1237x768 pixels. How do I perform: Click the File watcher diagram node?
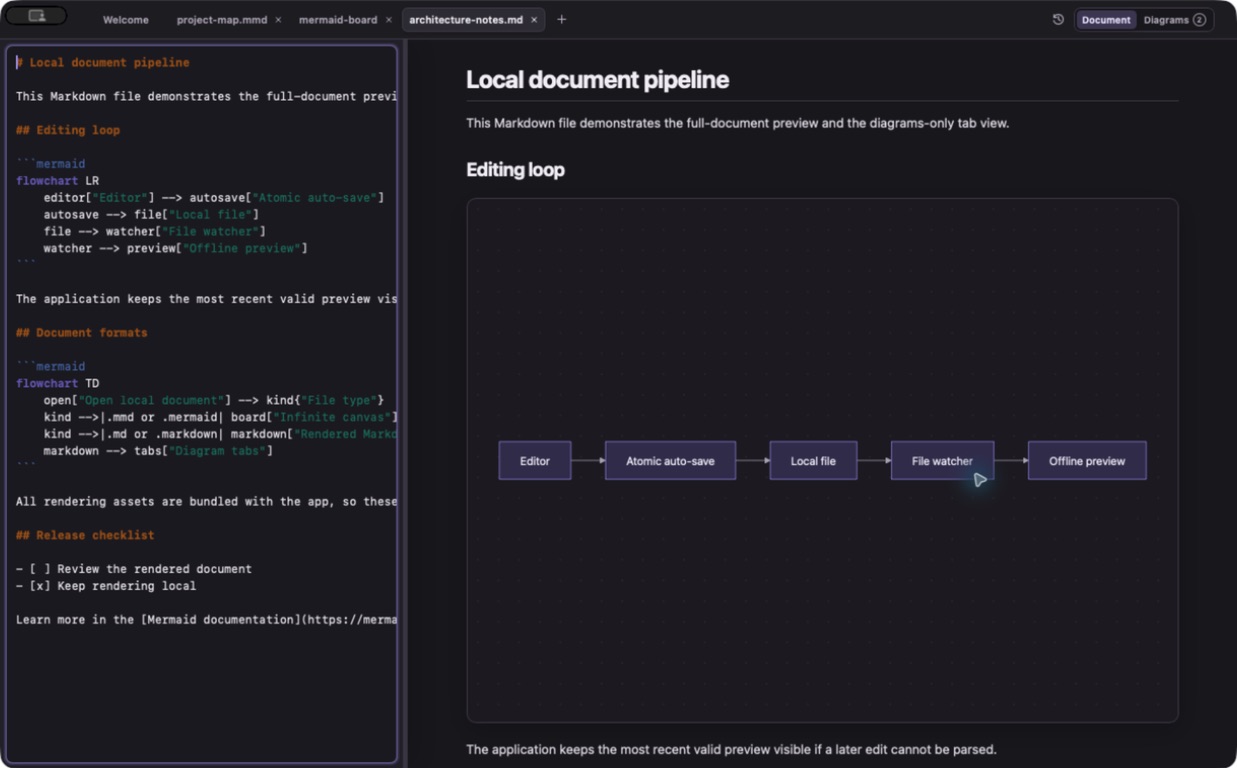pos(942,461)
